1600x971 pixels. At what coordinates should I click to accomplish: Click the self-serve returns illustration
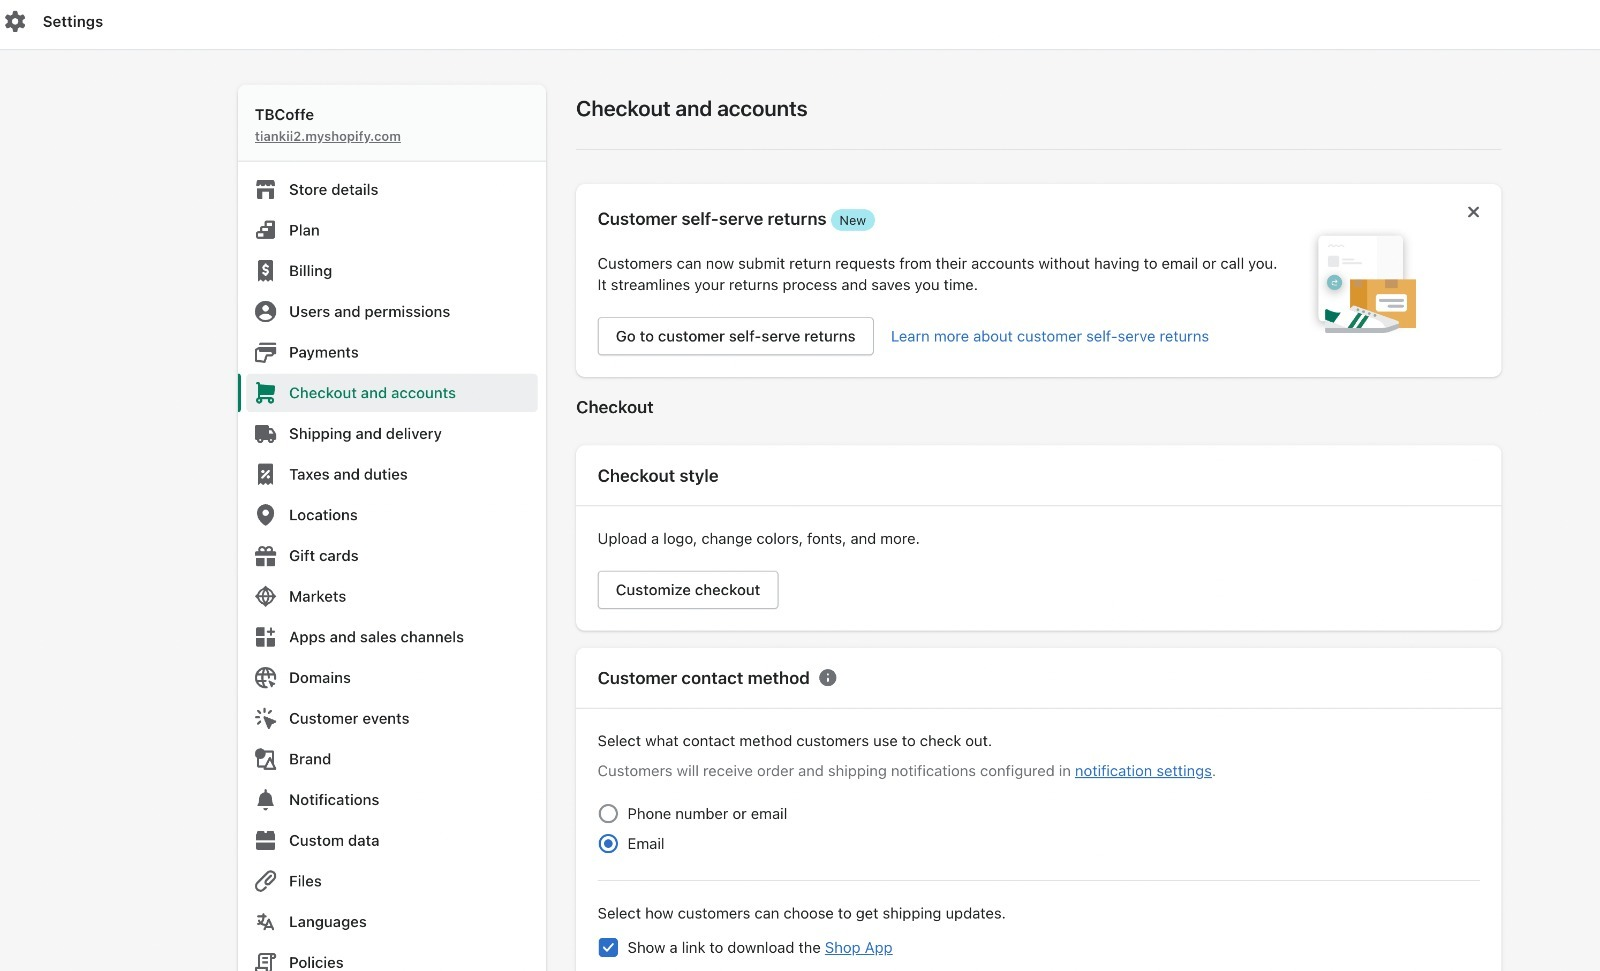[x=1366, y=283]
